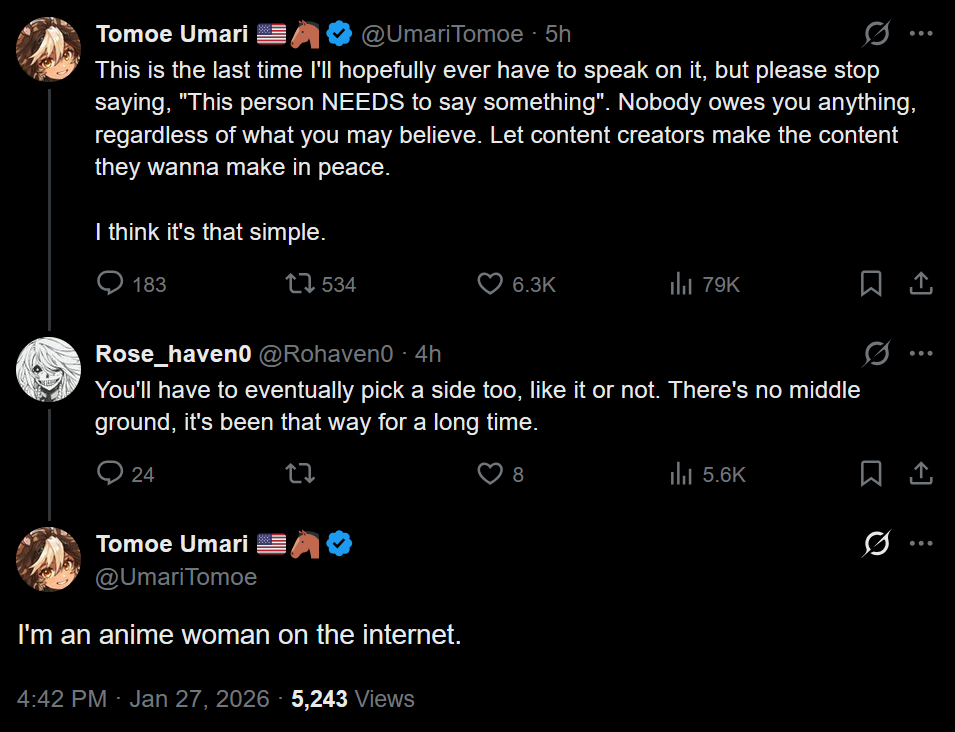The width and height of the screenshot is (955, 732).
Task: Open more options on first tweet
Action: [x=920, y=34]
